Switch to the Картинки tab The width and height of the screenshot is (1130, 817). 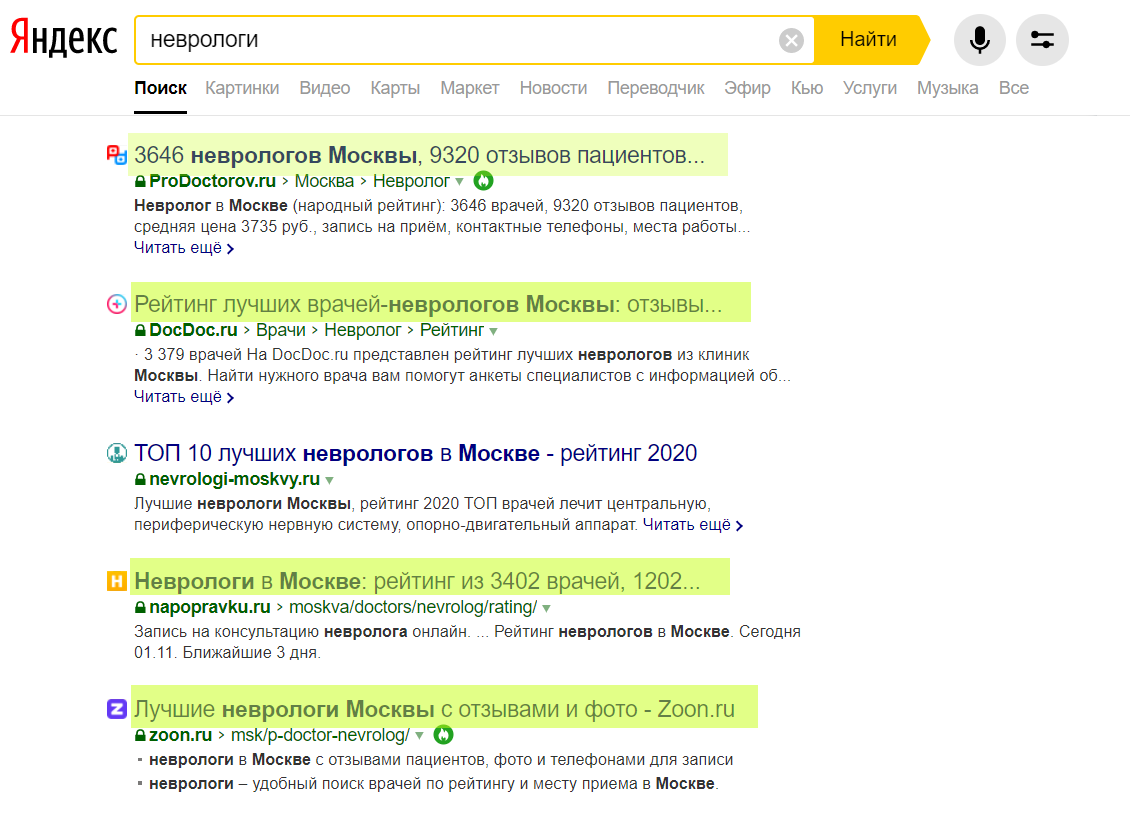click(x=242, y=88)
